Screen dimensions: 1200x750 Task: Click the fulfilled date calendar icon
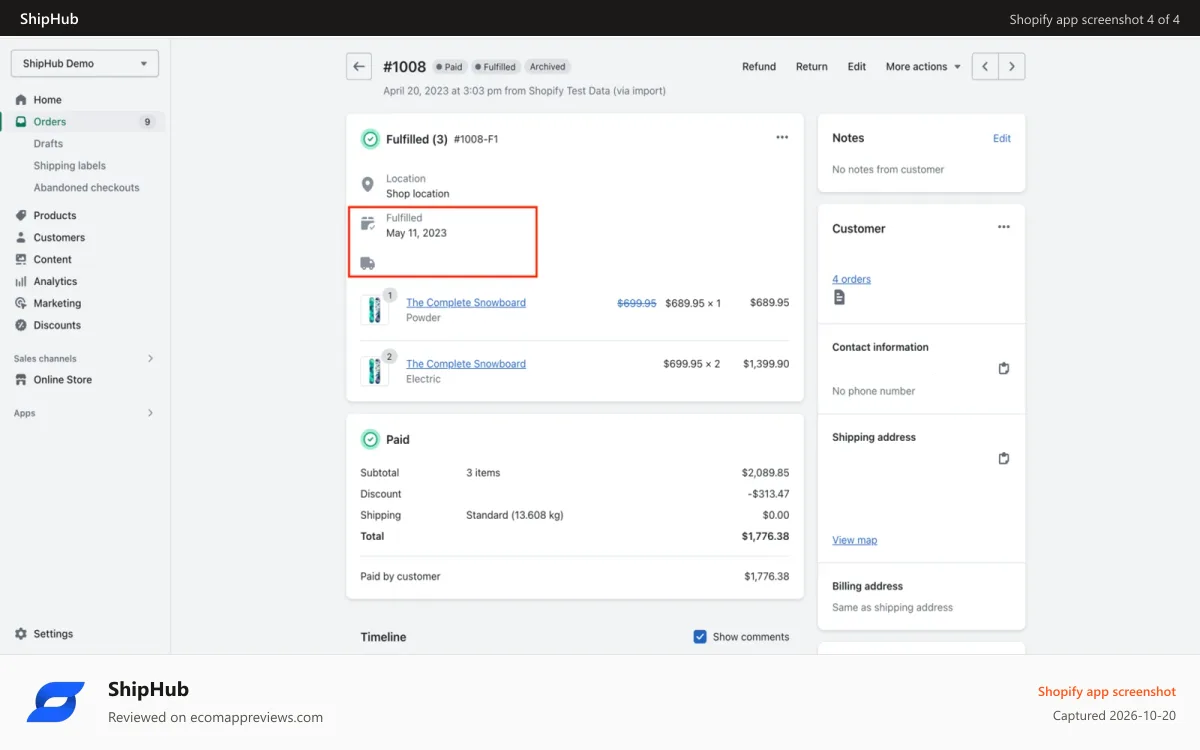click(x=368, y=224)
